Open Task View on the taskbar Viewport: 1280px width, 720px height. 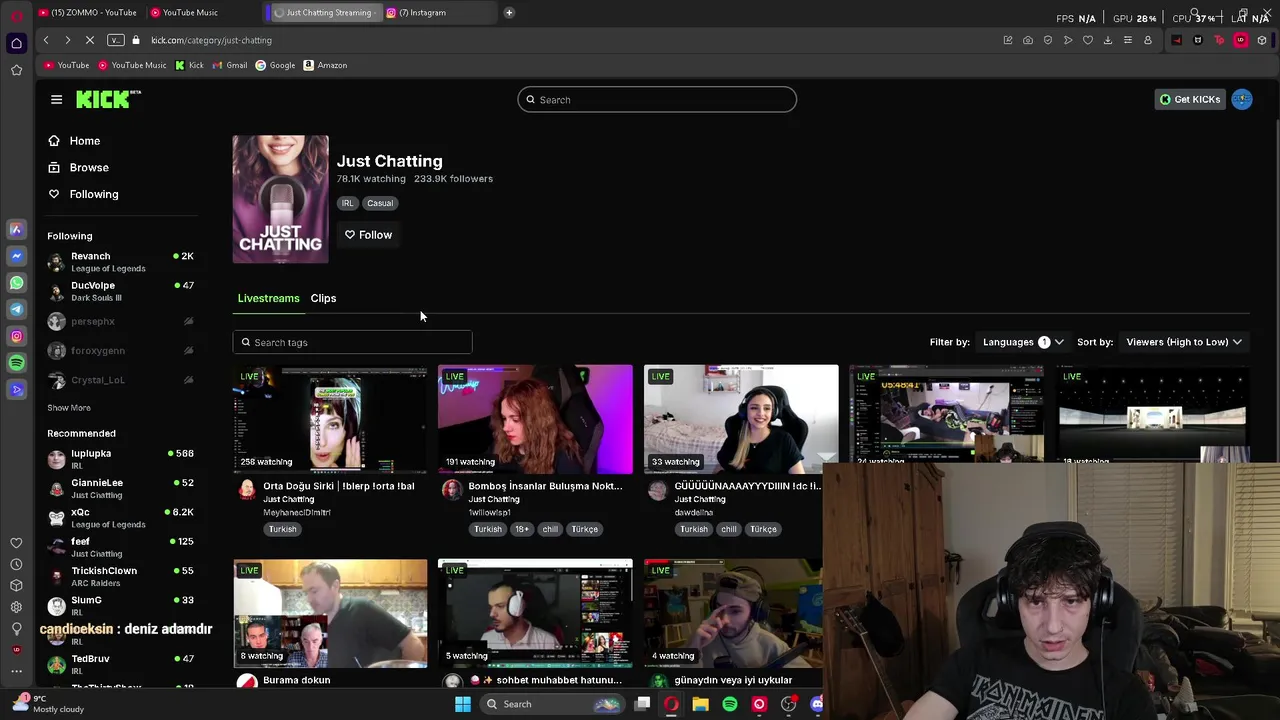643,704
